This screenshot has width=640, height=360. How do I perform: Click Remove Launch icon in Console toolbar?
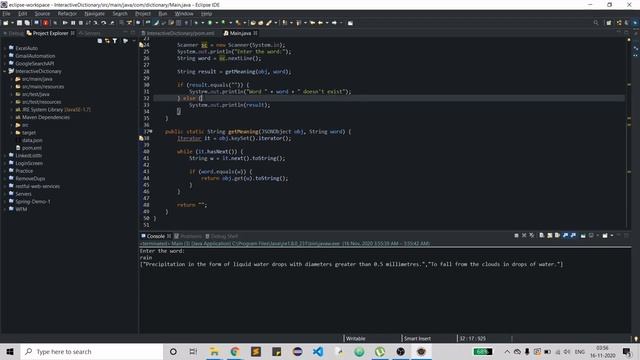point(524,236)
